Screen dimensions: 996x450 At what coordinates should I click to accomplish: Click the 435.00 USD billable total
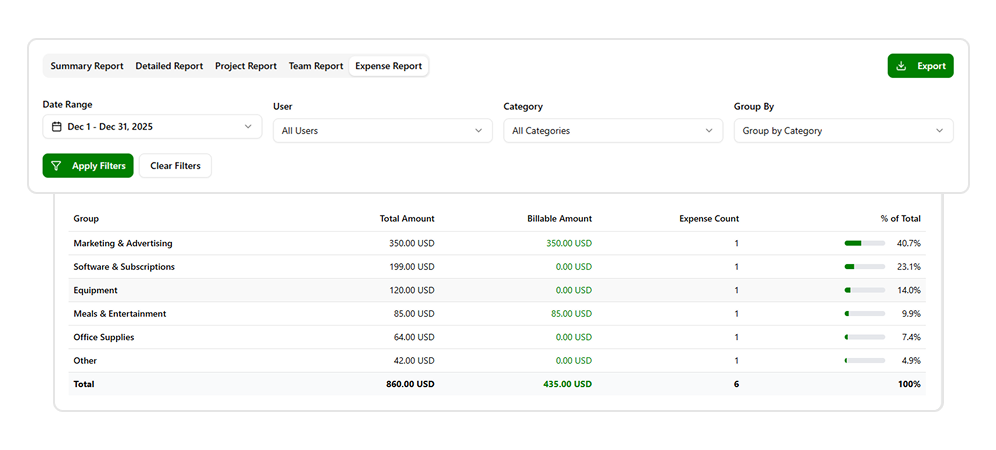point(568,384)
